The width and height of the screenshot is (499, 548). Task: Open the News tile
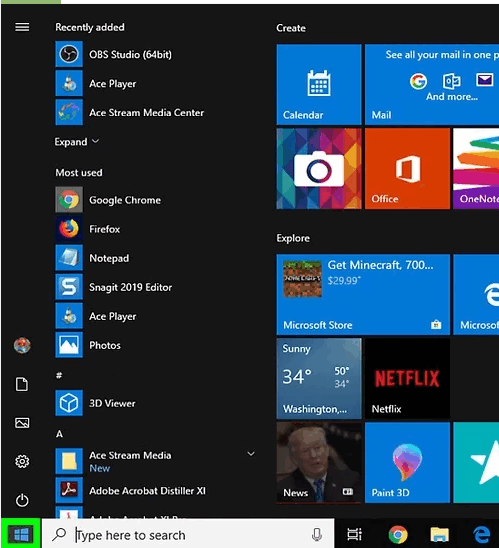click(319, 462)
